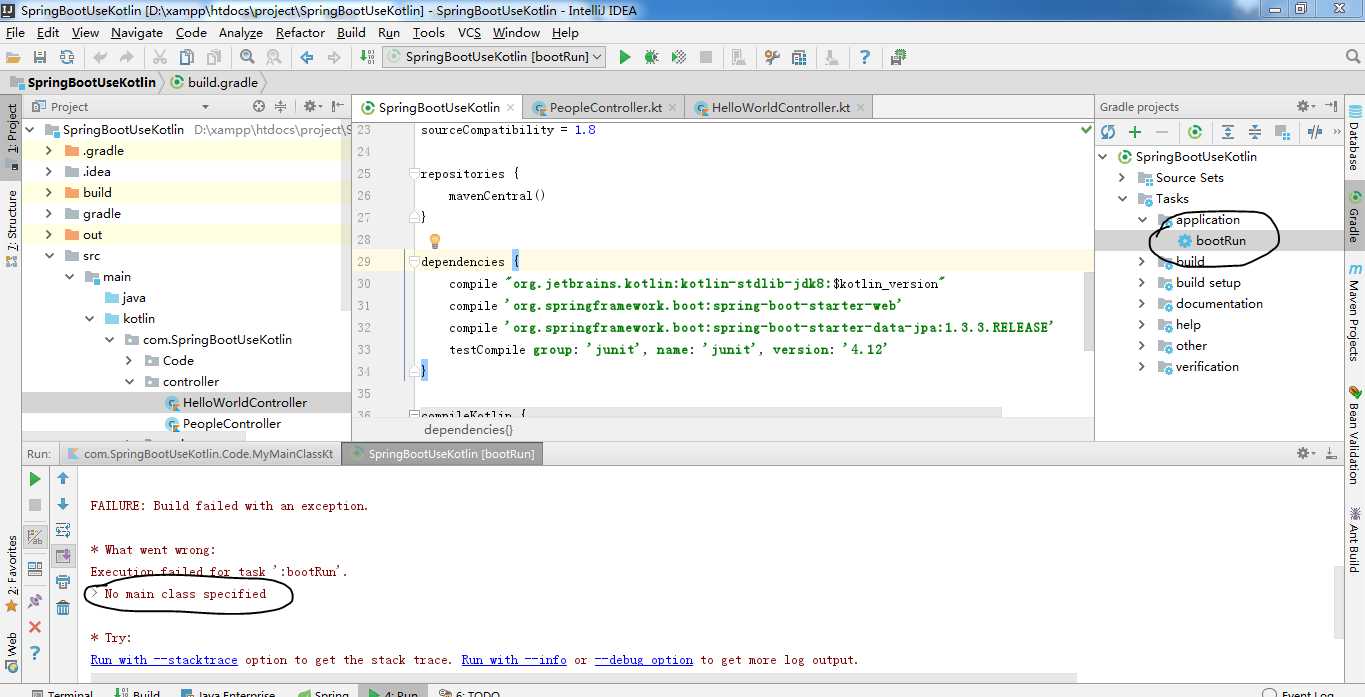
Task: Click scroll from source icon in Project panel
Action: pyautogui.click(x=259, y=106)
